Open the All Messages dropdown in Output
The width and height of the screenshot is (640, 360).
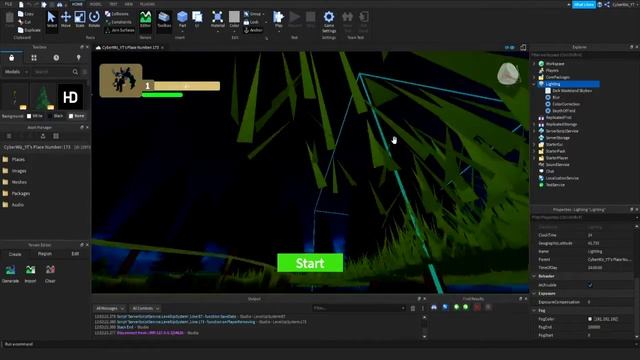(109, 308)
